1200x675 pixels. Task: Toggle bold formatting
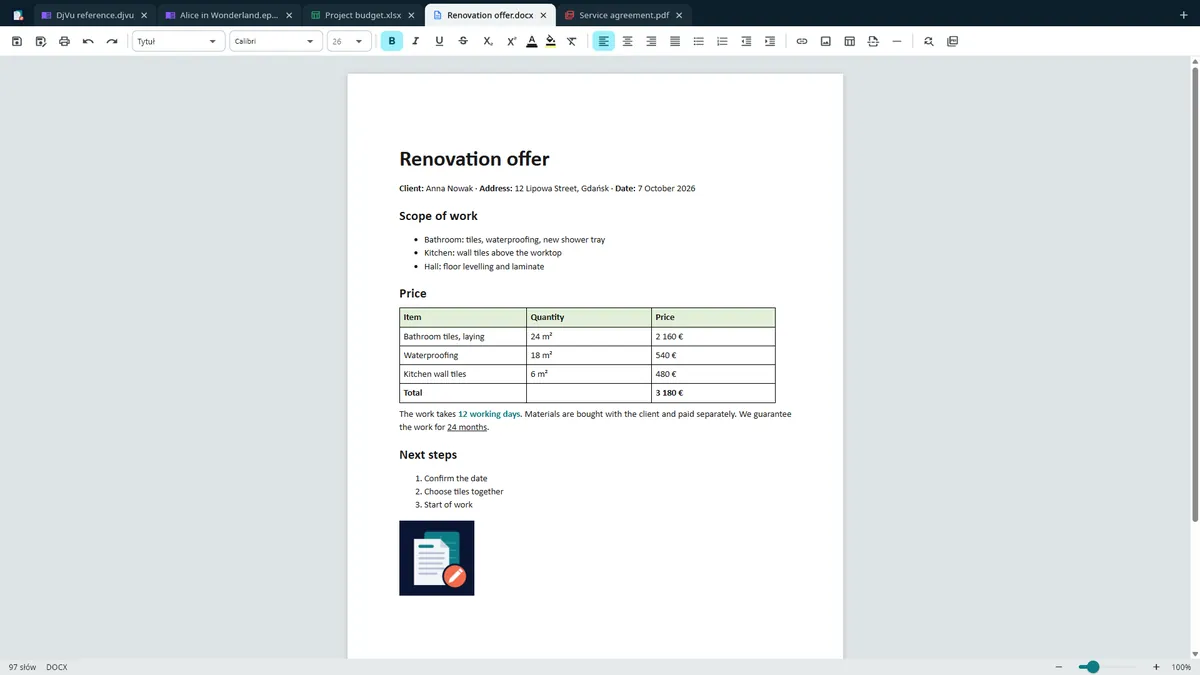pyautogui.click(x=392, y=41)
